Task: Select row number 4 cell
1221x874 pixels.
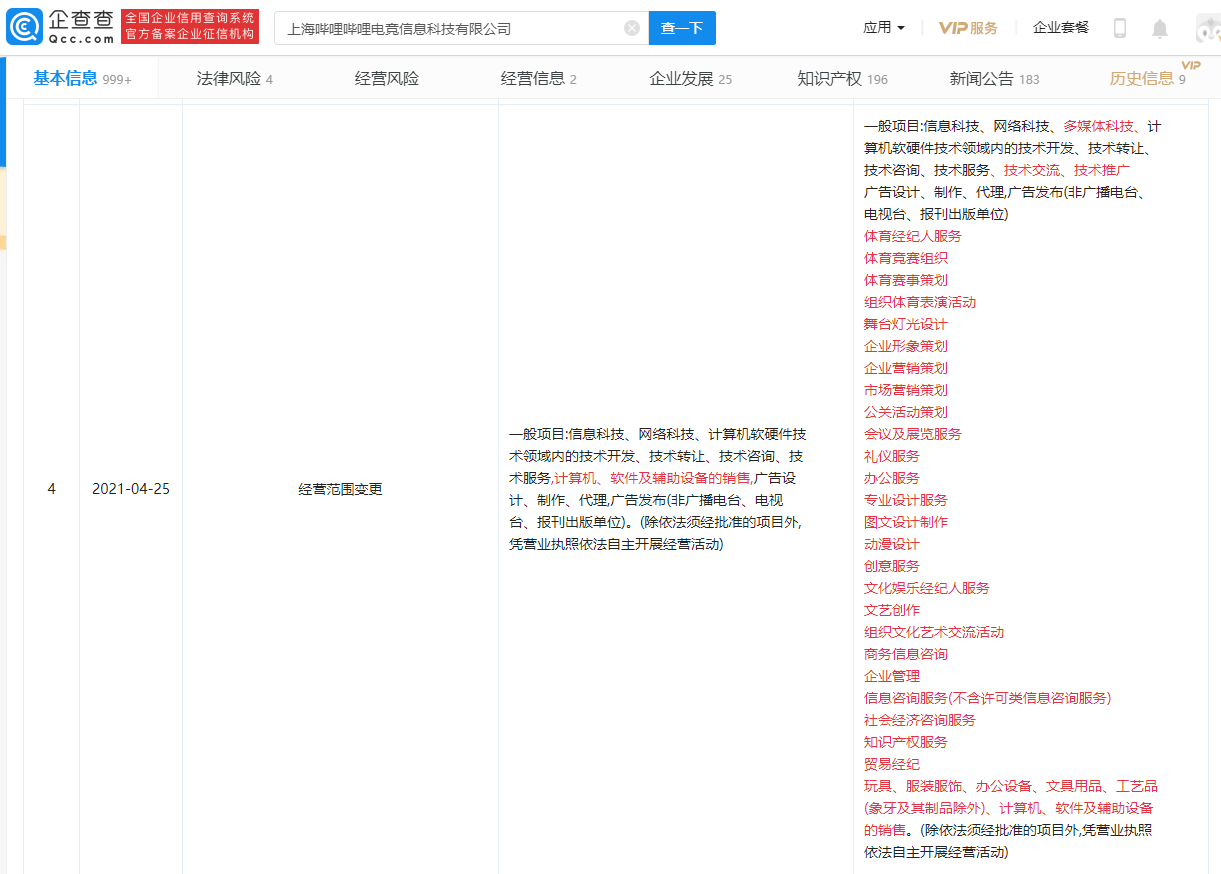Action: (51, 489)
